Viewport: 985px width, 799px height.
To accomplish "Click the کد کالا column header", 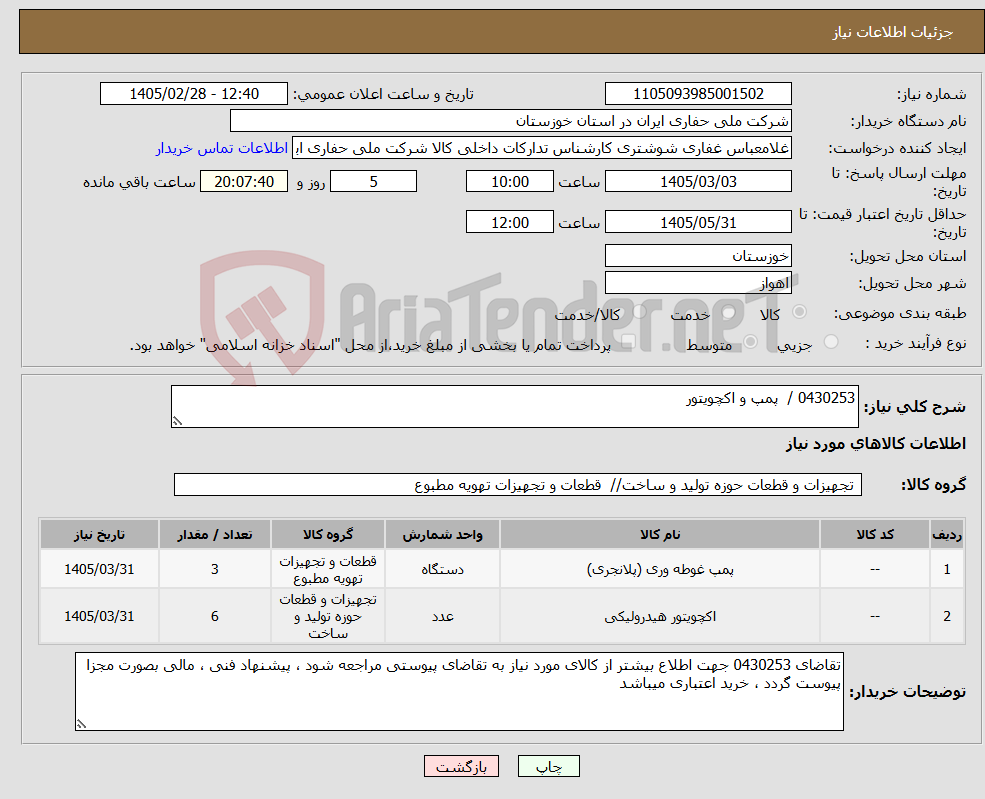I will (874, 535).
